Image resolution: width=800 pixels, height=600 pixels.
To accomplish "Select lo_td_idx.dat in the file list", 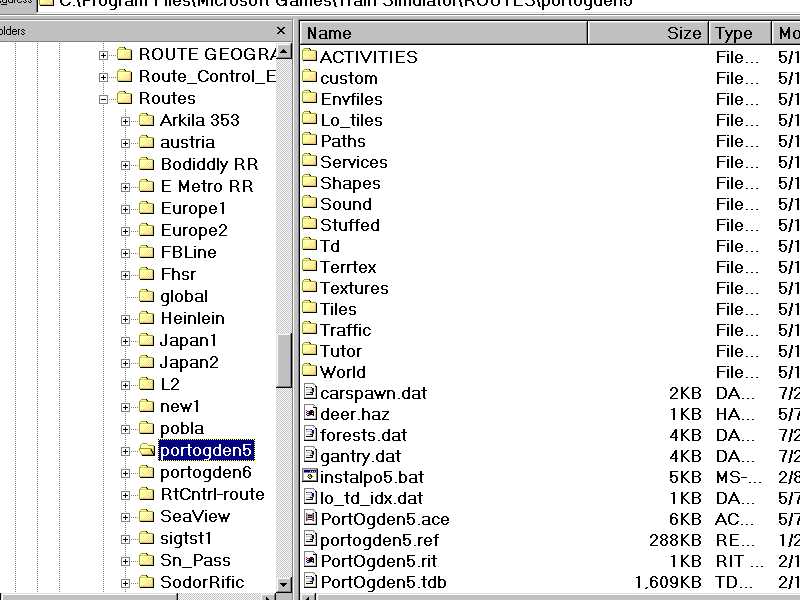I will pyautogui.click(x=371, y=498).
